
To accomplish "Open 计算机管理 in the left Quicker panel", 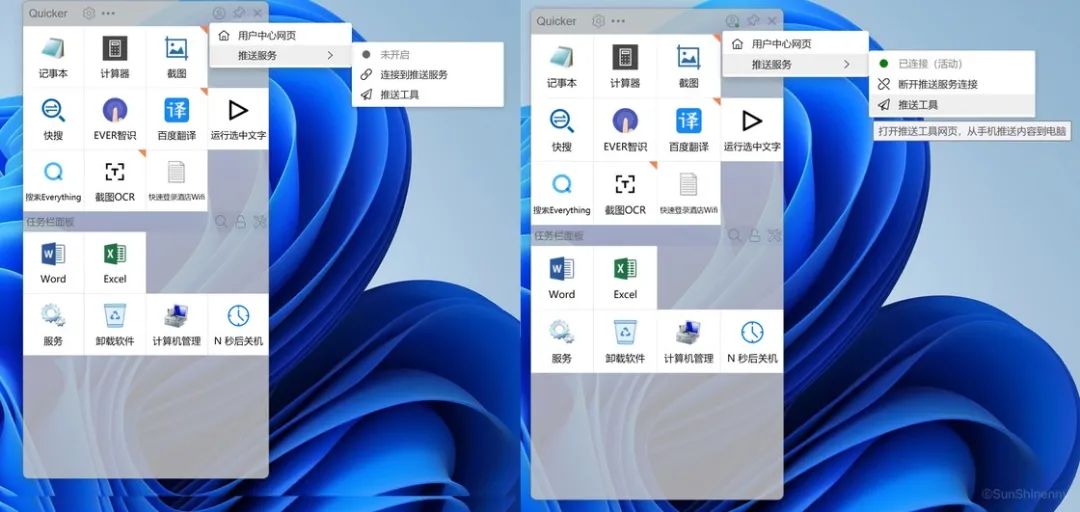I will pyautogui.click(x=176, y=325).
